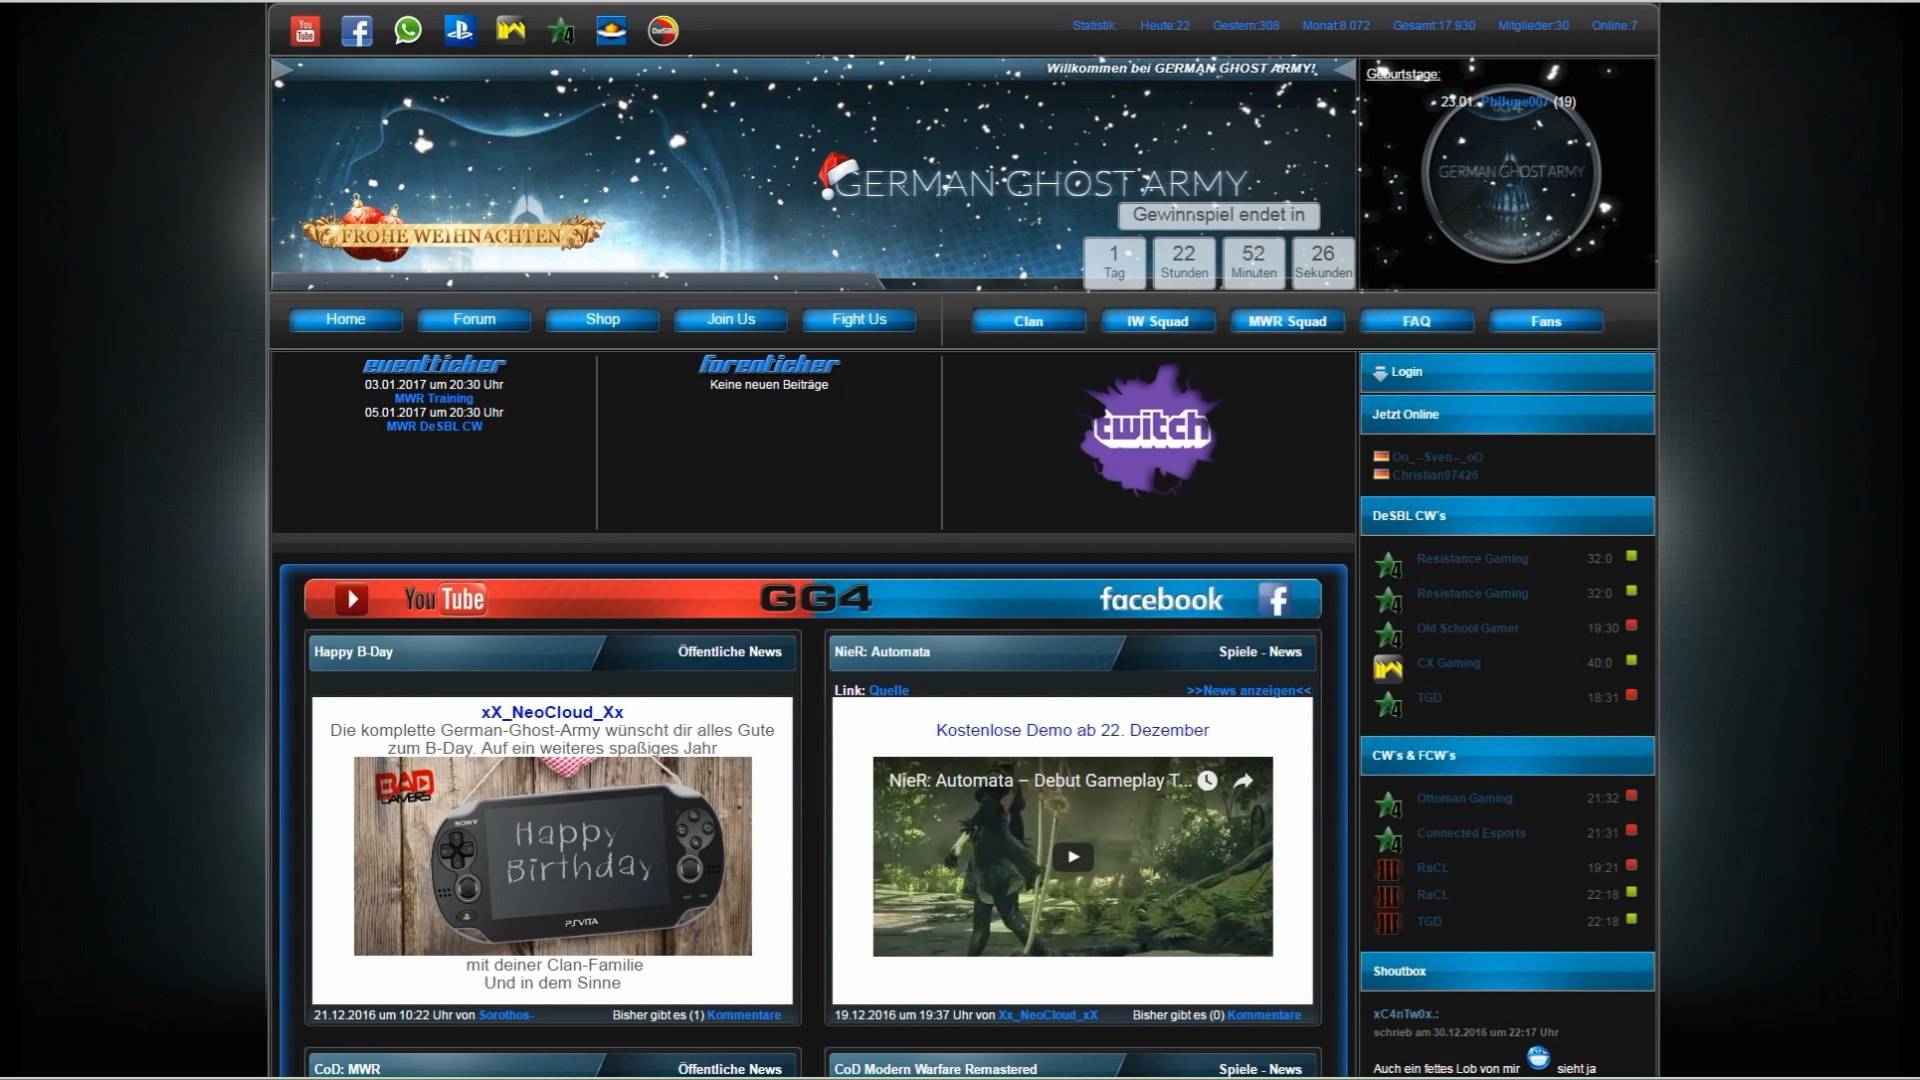
Task: Click the star icon beside Old School Gamer
Action: tap(1389, 634)
